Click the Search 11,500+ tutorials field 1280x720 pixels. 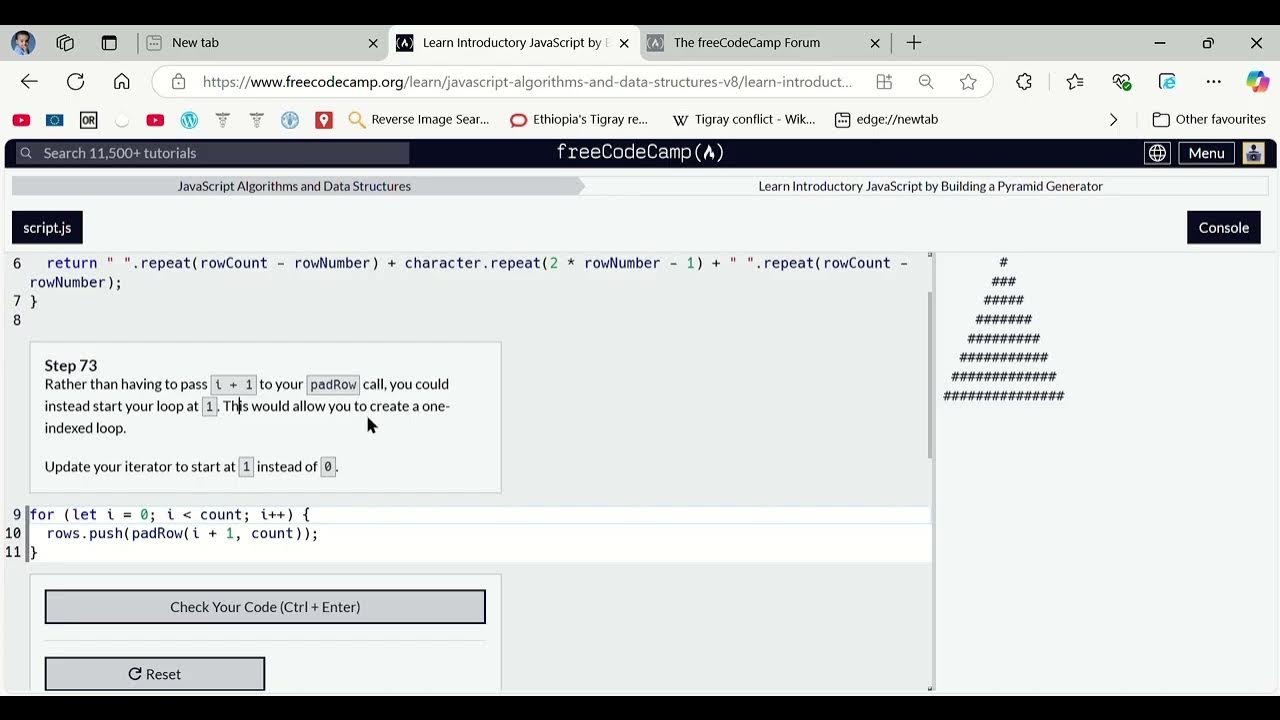(x=212, y=153)
